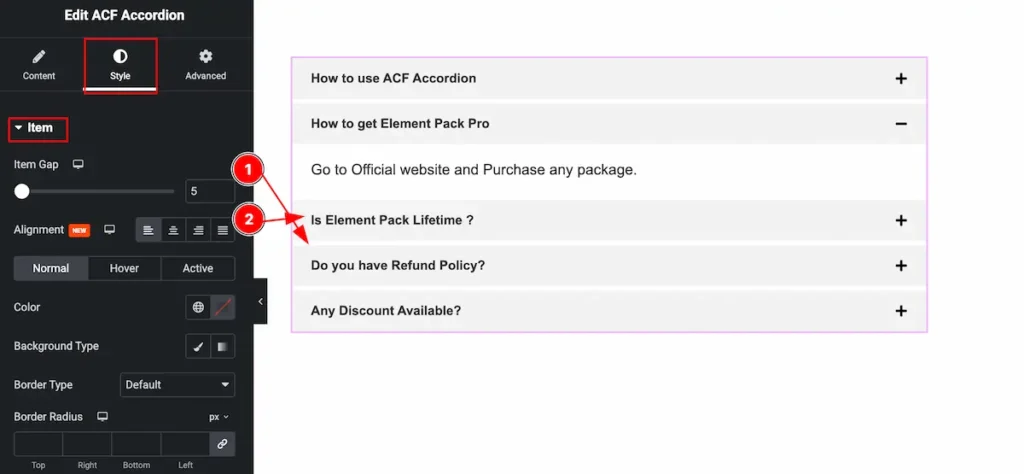Image resolution: width=1024 pixels, height=474 pixels.
Task: Switch to Hover state
Action: (x=124, y=268)
